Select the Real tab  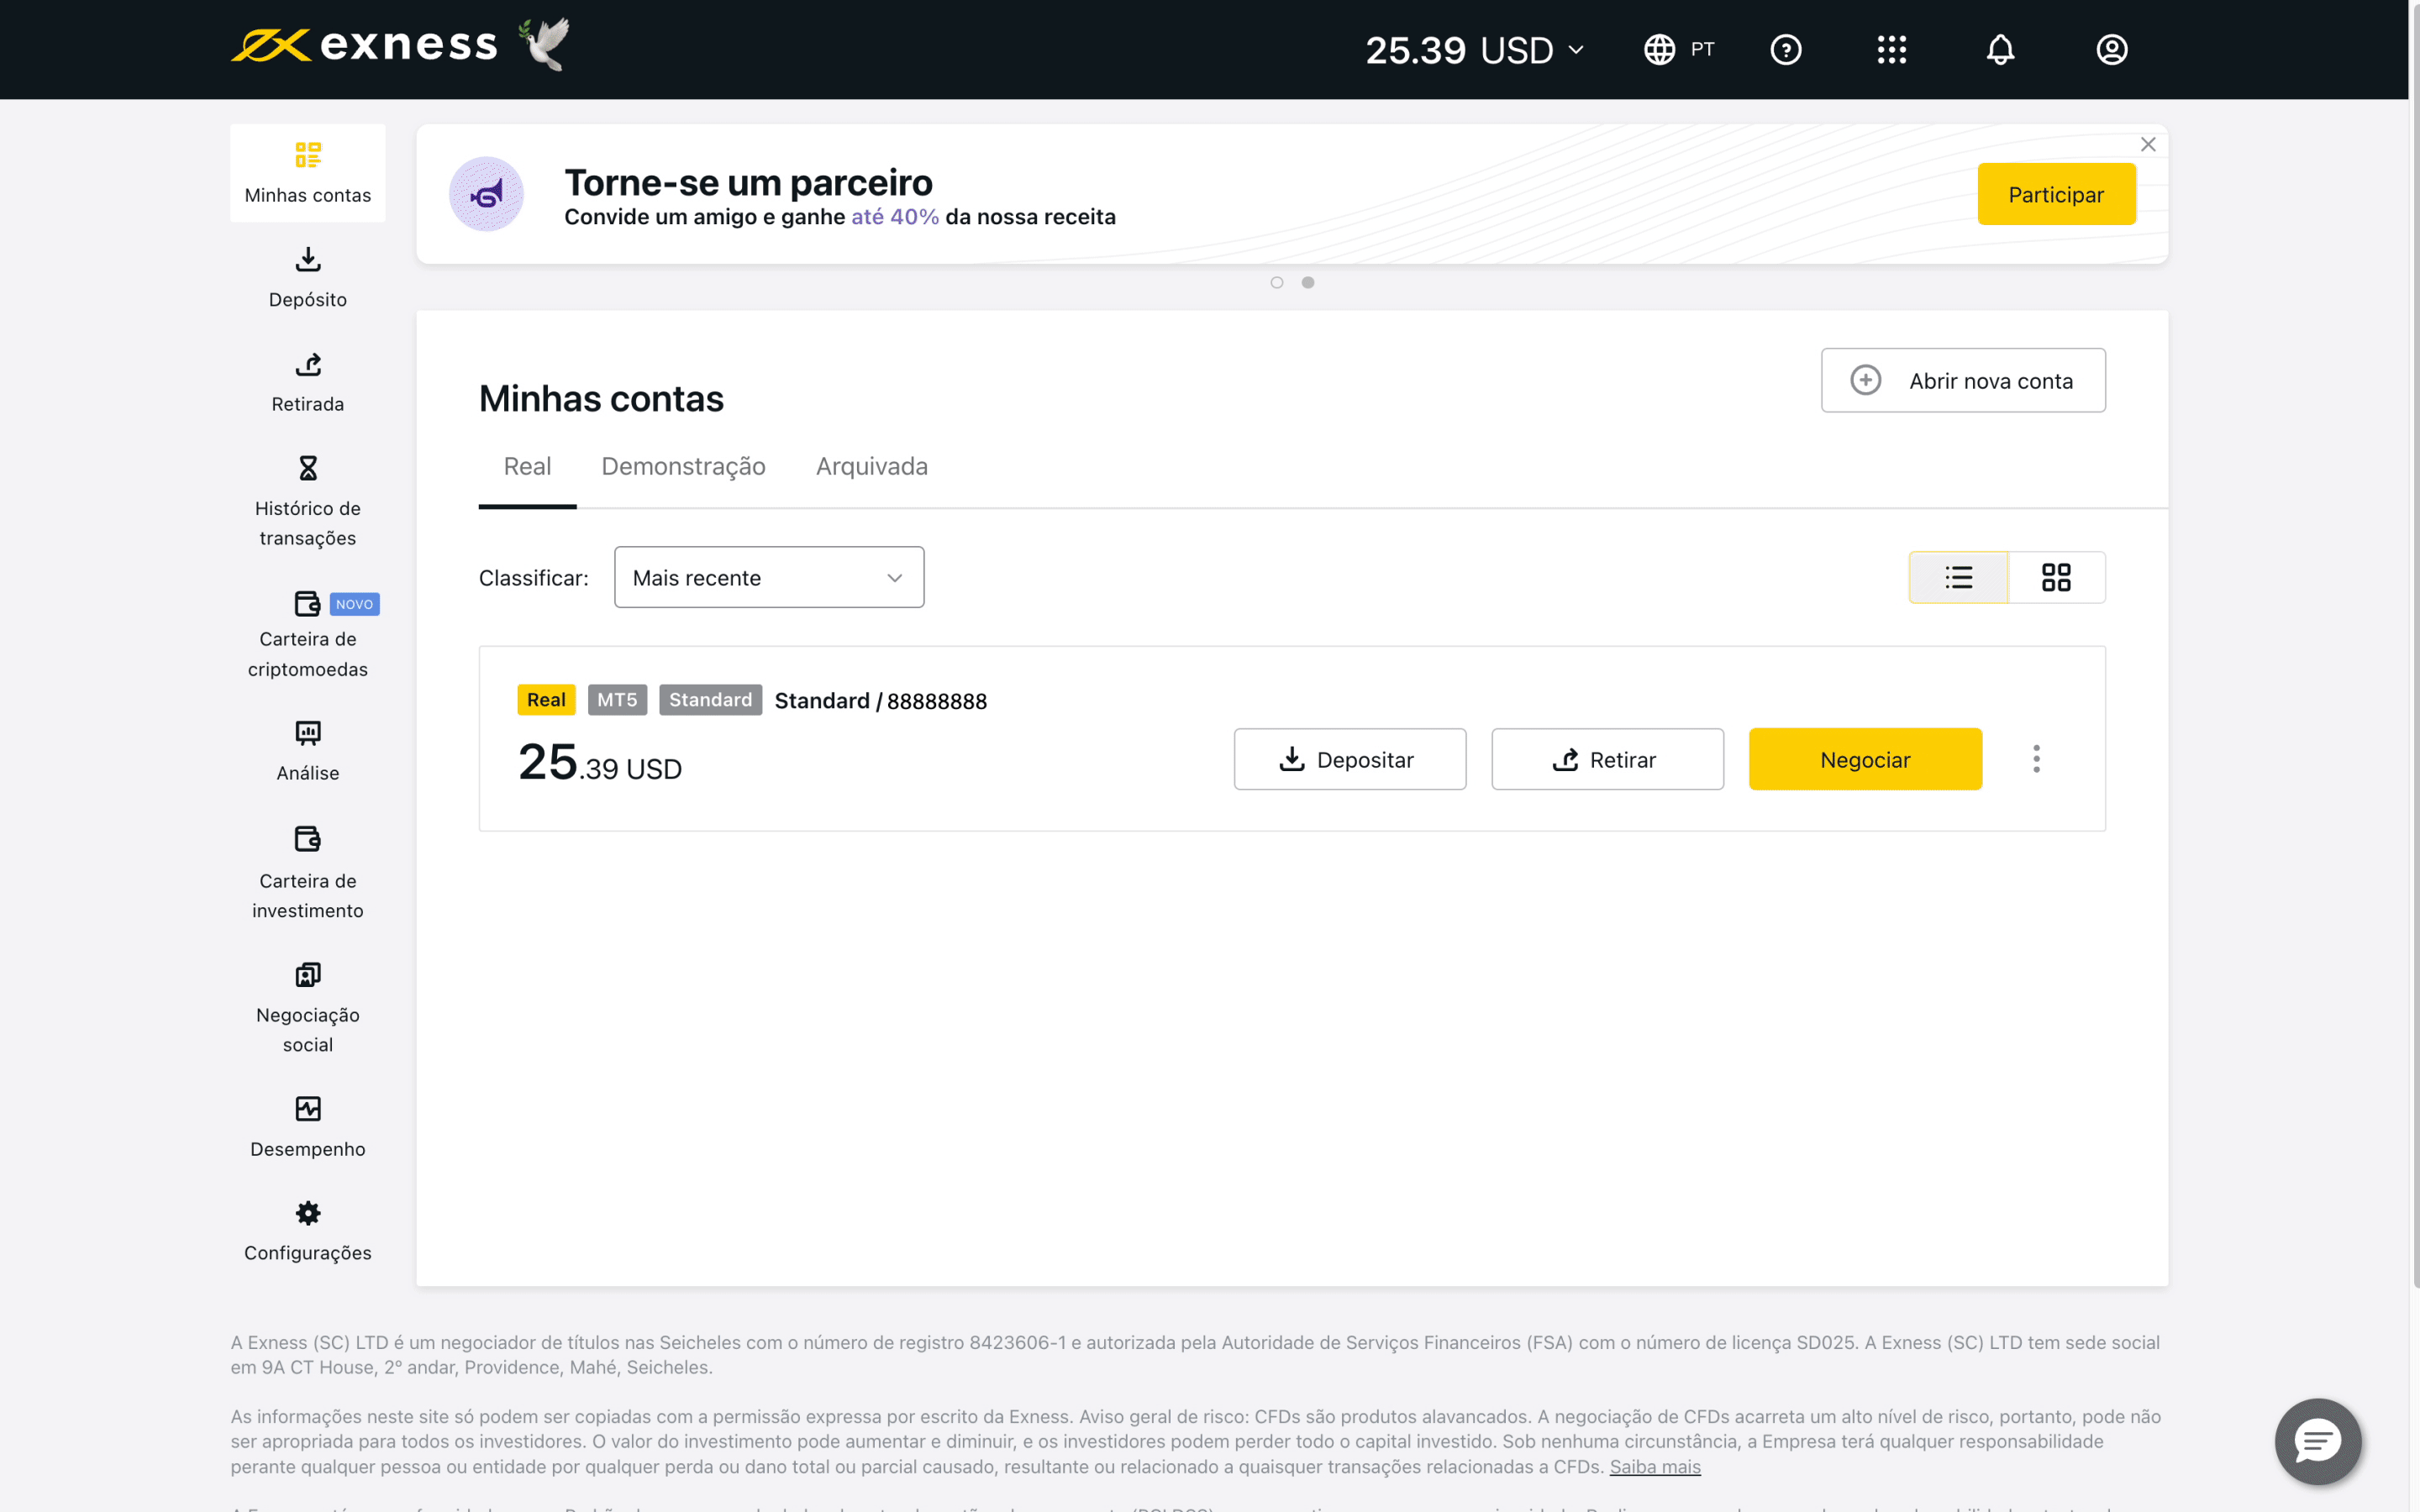(527, 467)
